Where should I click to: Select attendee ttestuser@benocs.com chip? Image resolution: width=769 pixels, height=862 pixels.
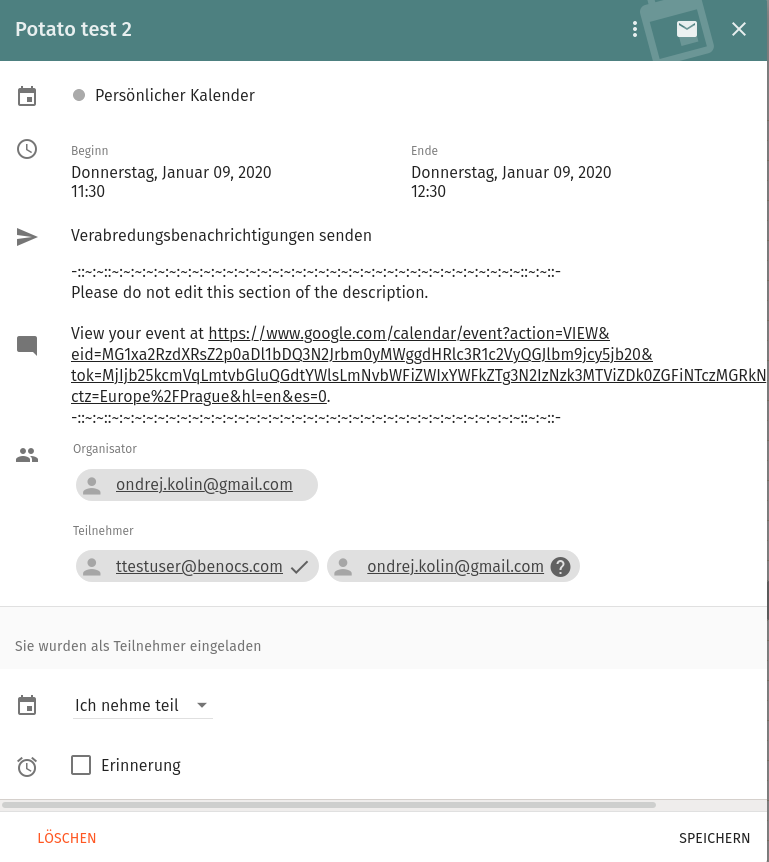[x=198, y=567]
